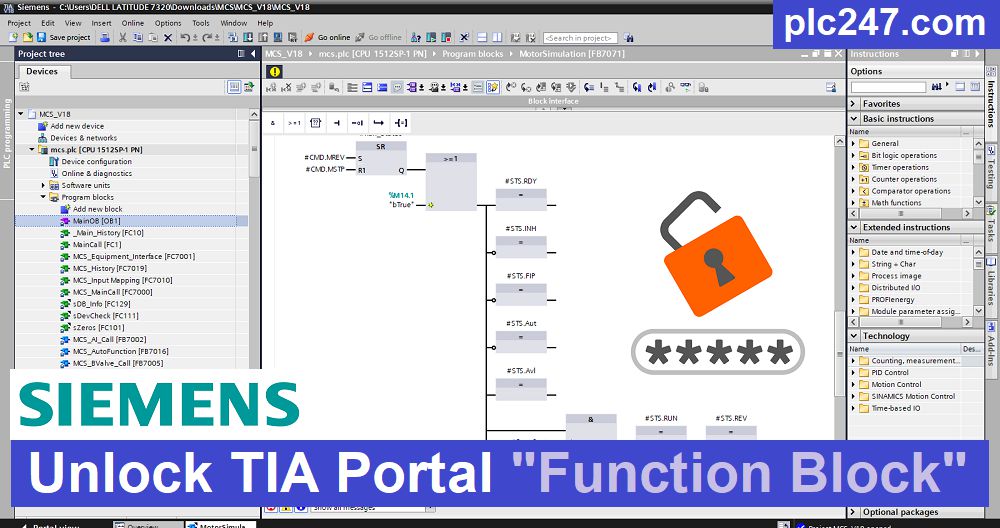Click the Delete X icon
The image size is (1000, 528).
[x=168, y=38]
